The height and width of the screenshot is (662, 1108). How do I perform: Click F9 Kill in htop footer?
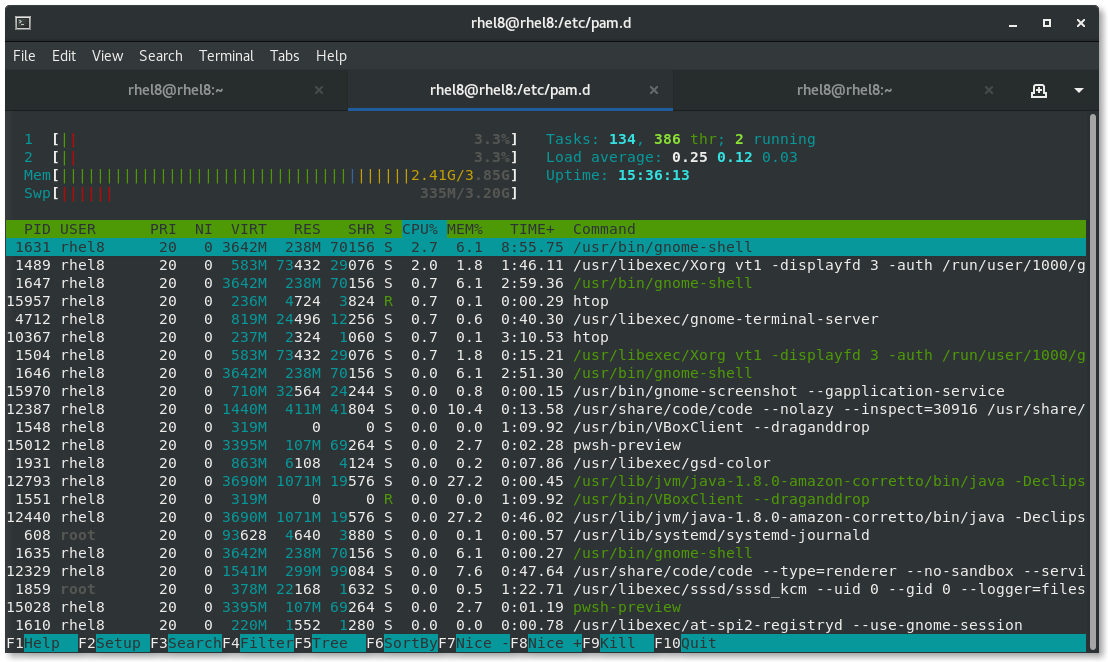pos(618,643)
